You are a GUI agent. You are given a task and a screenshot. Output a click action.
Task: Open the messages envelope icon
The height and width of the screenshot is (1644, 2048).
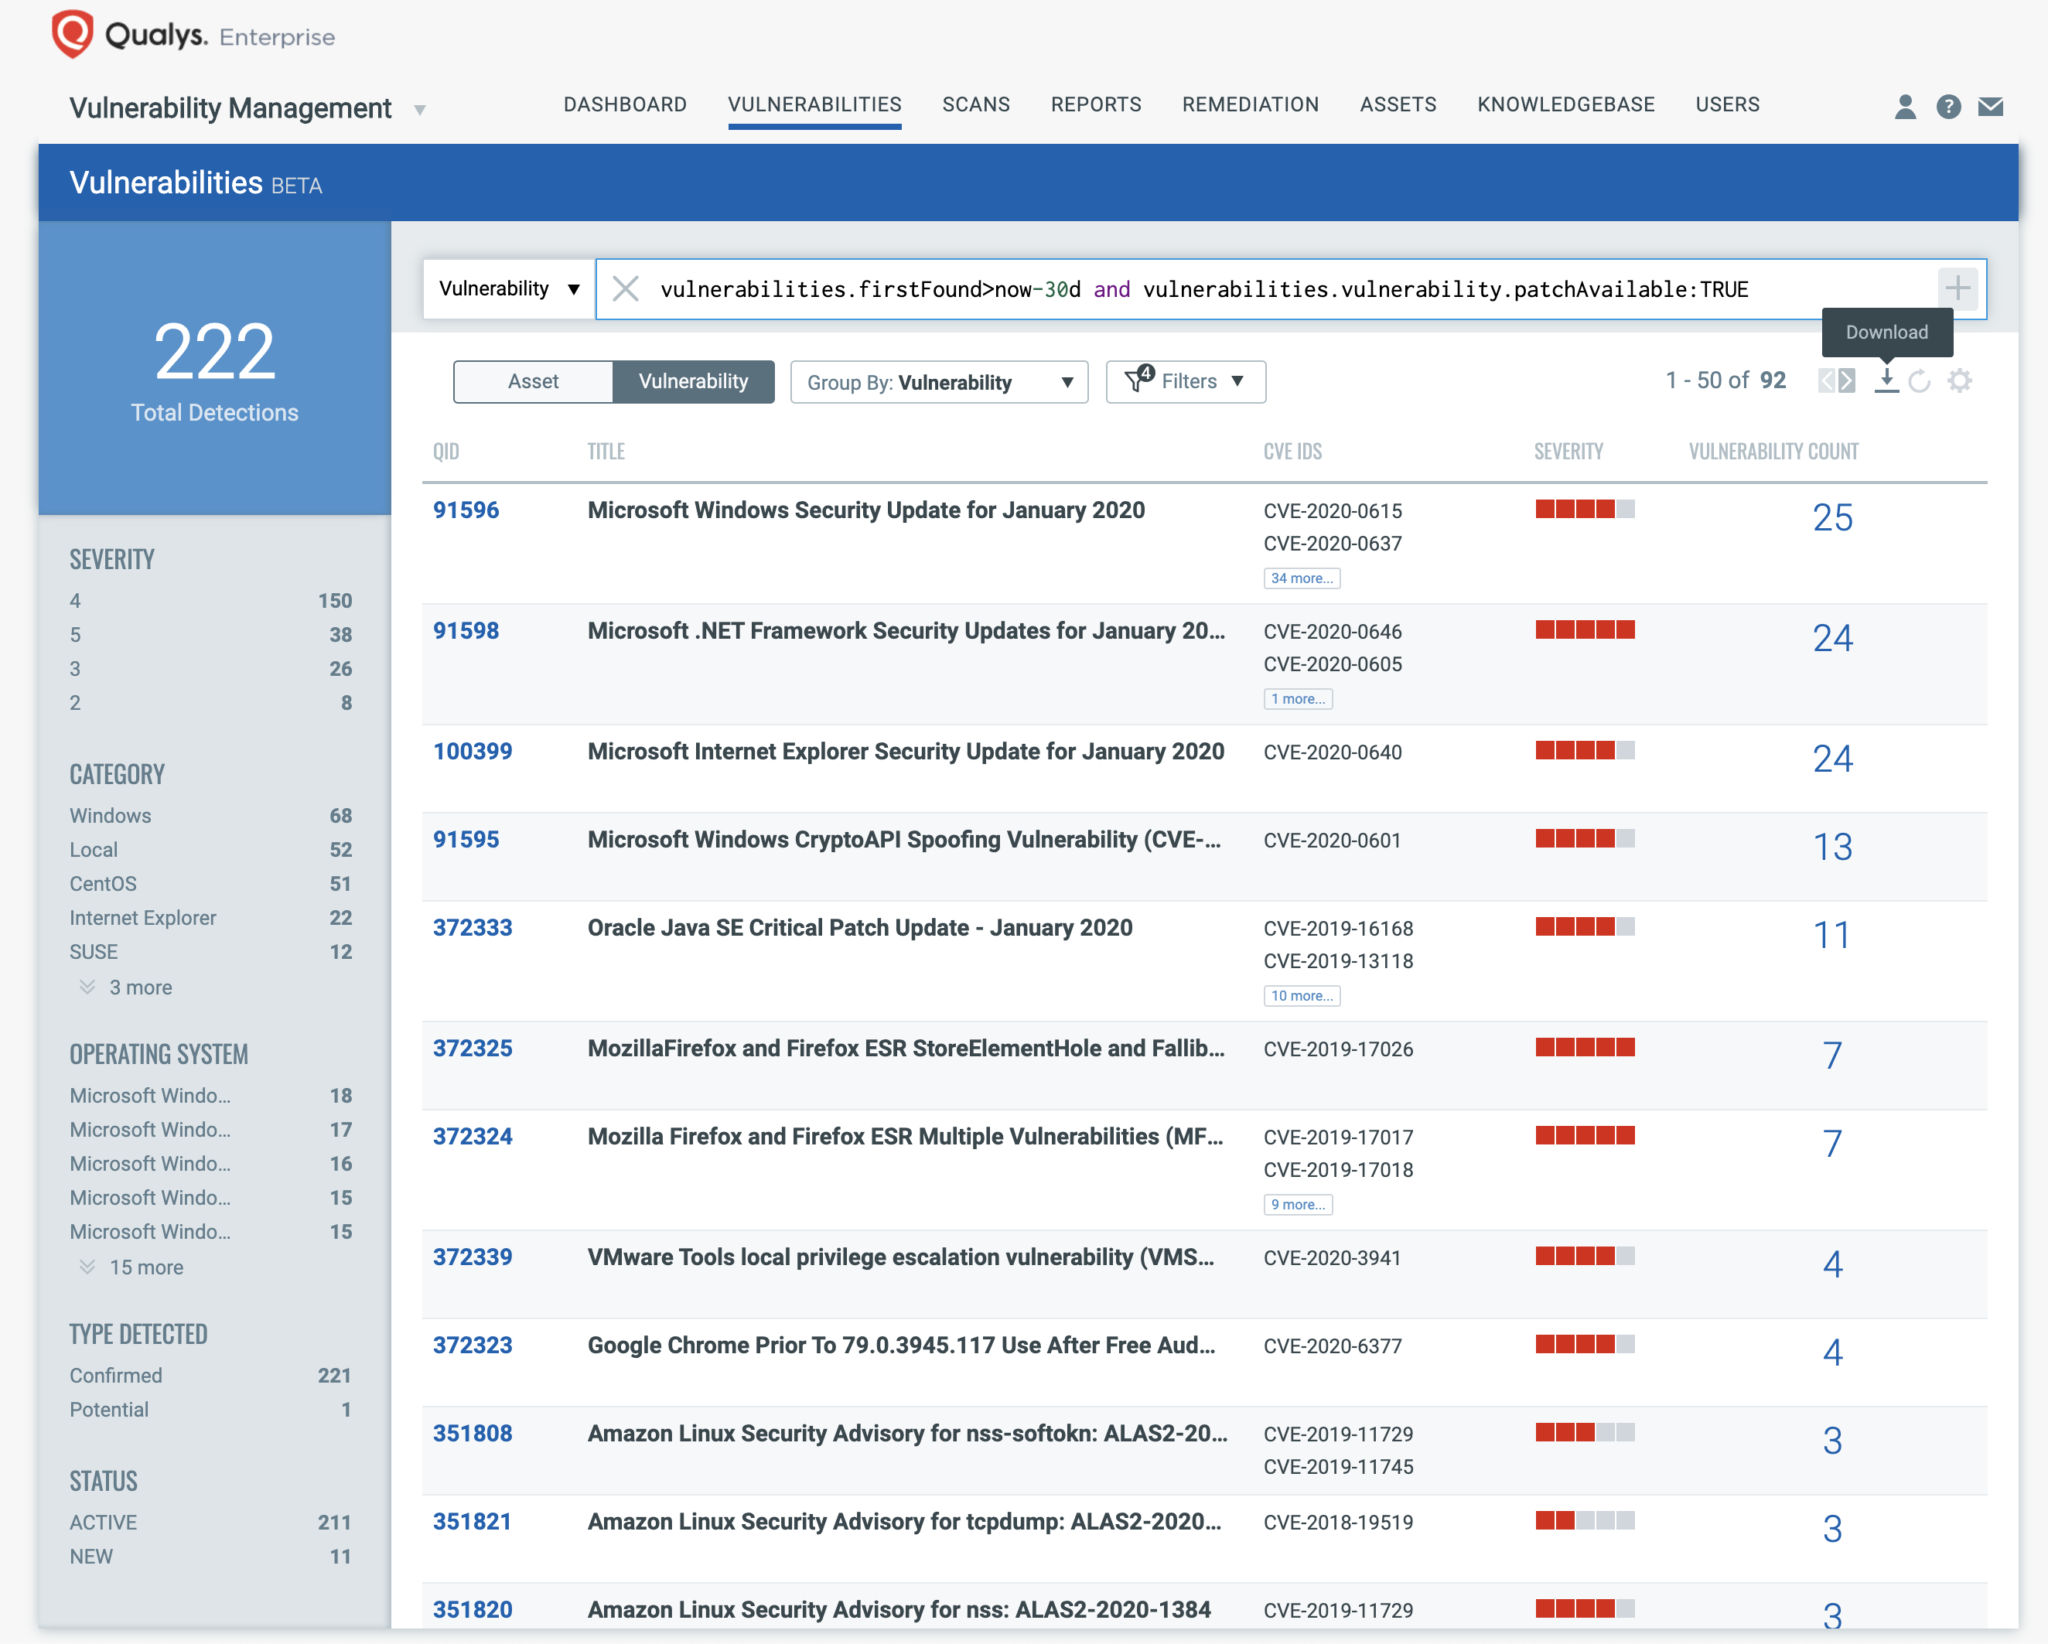tap(1992, 106)
